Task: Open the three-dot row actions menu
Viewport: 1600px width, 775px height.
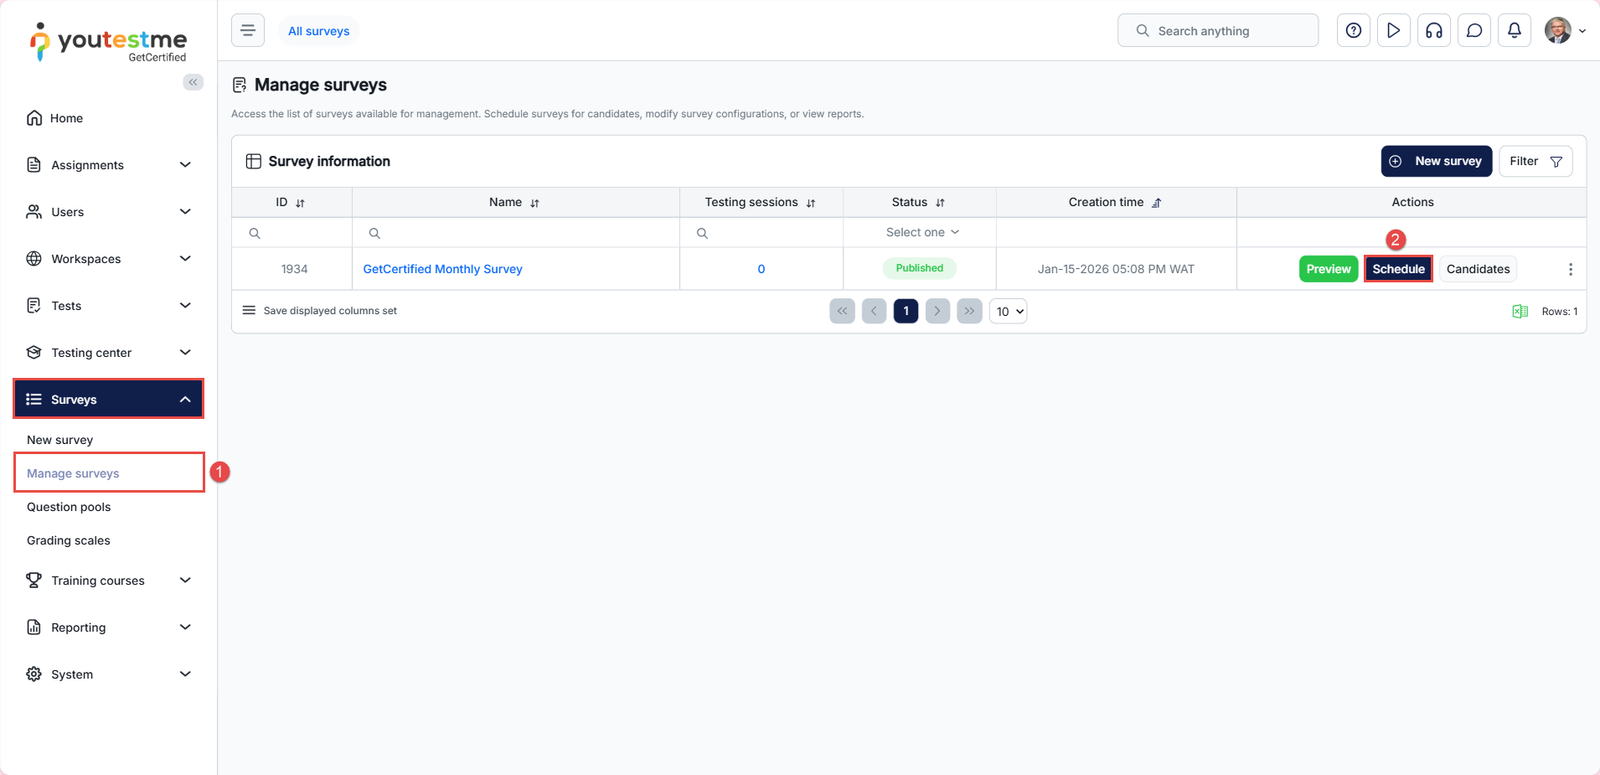Action: (1570, 269)
